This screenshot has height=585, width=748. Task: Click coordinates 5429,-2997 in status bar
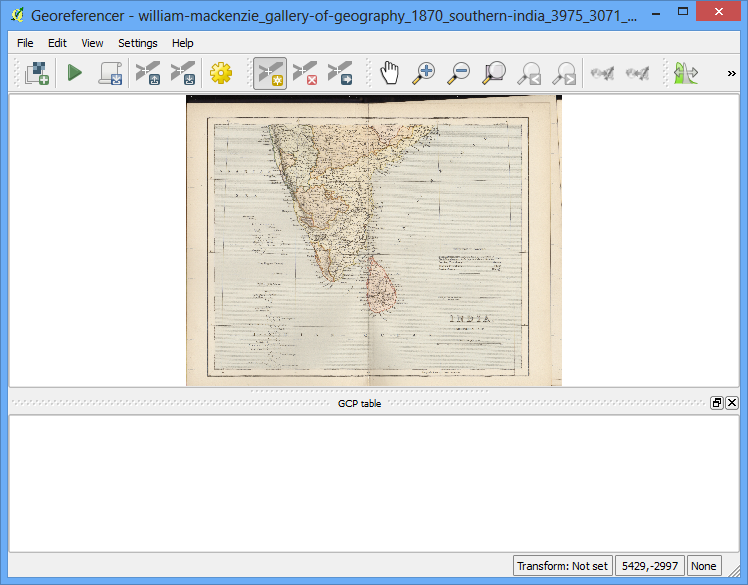point(650,566)
